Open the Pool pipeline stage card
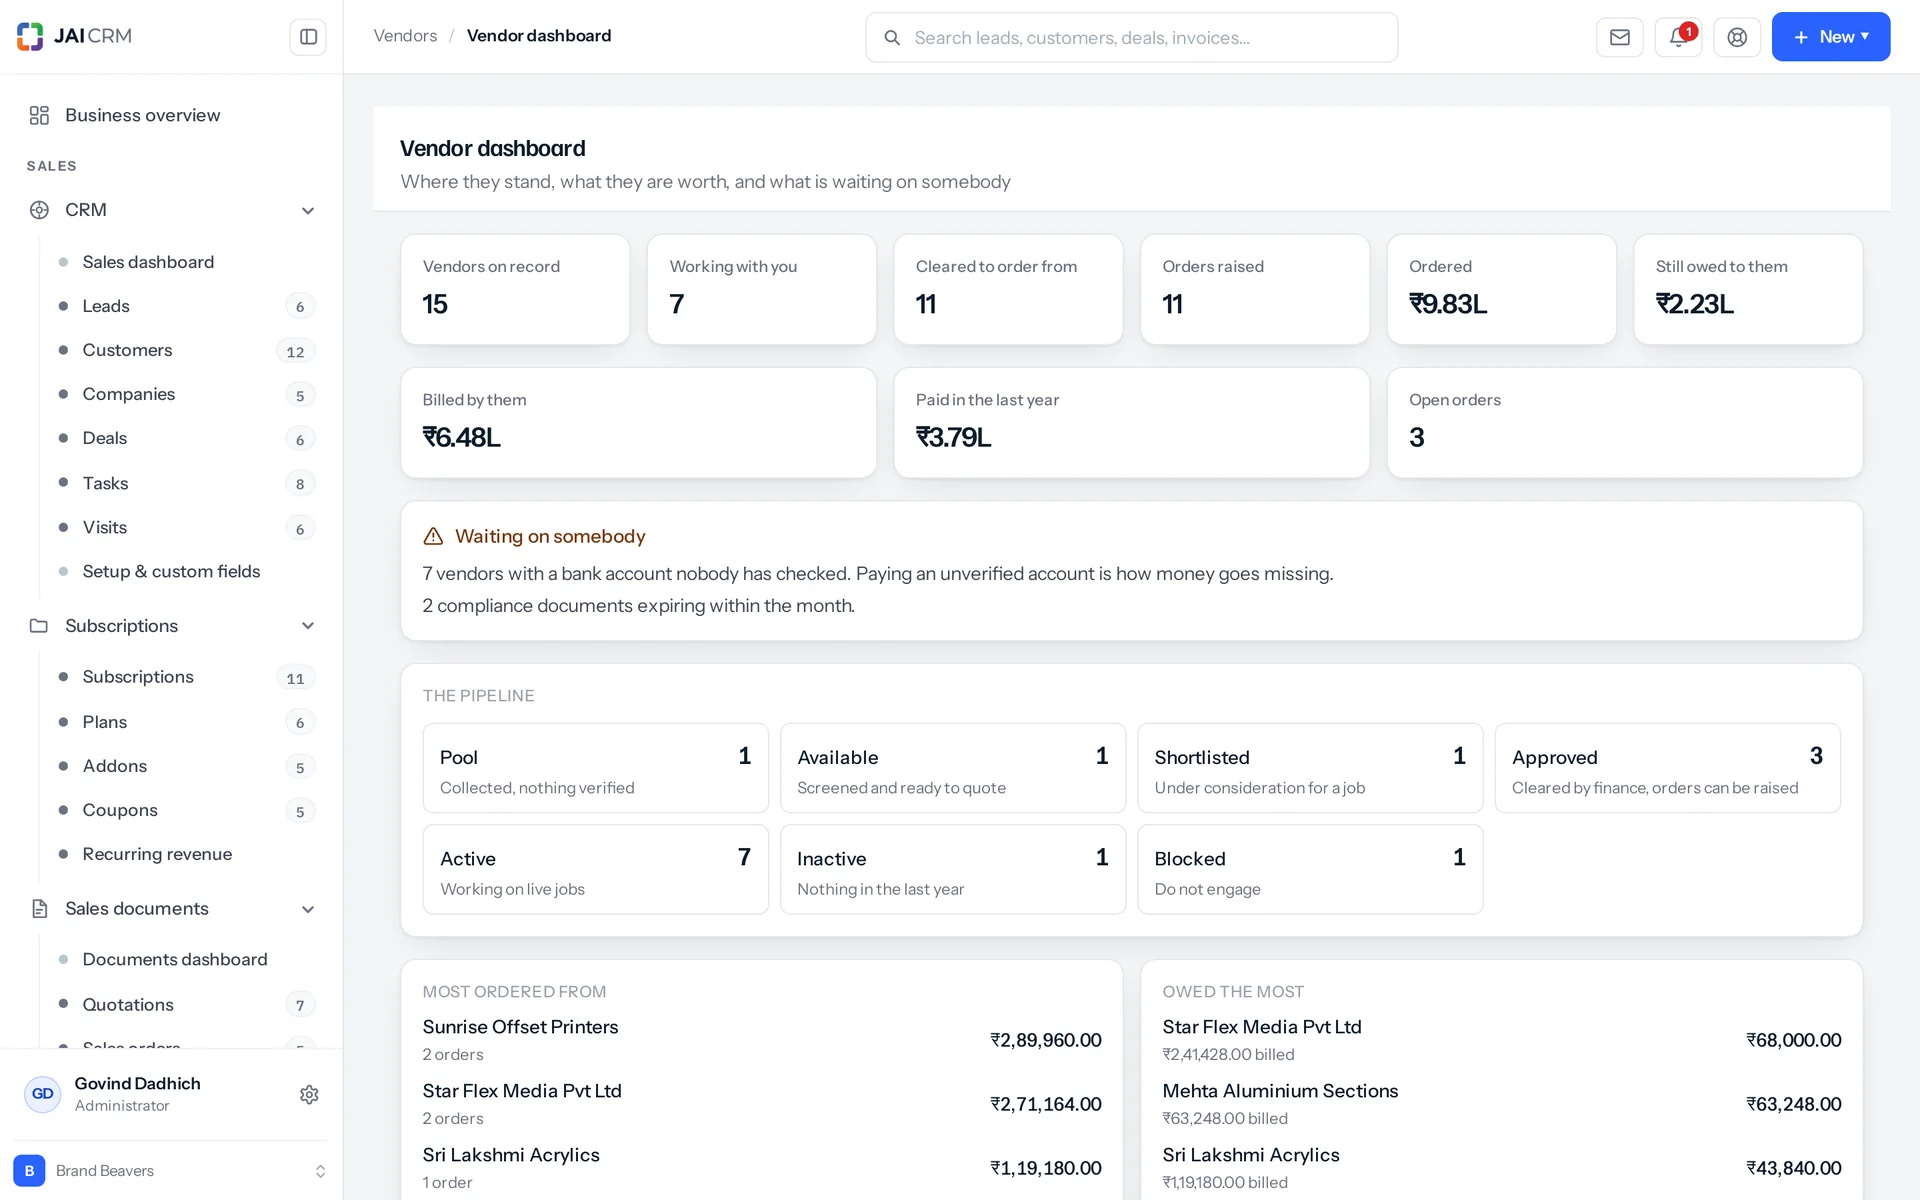This screenshot has height=1200, width=1920. coord(595,768)
